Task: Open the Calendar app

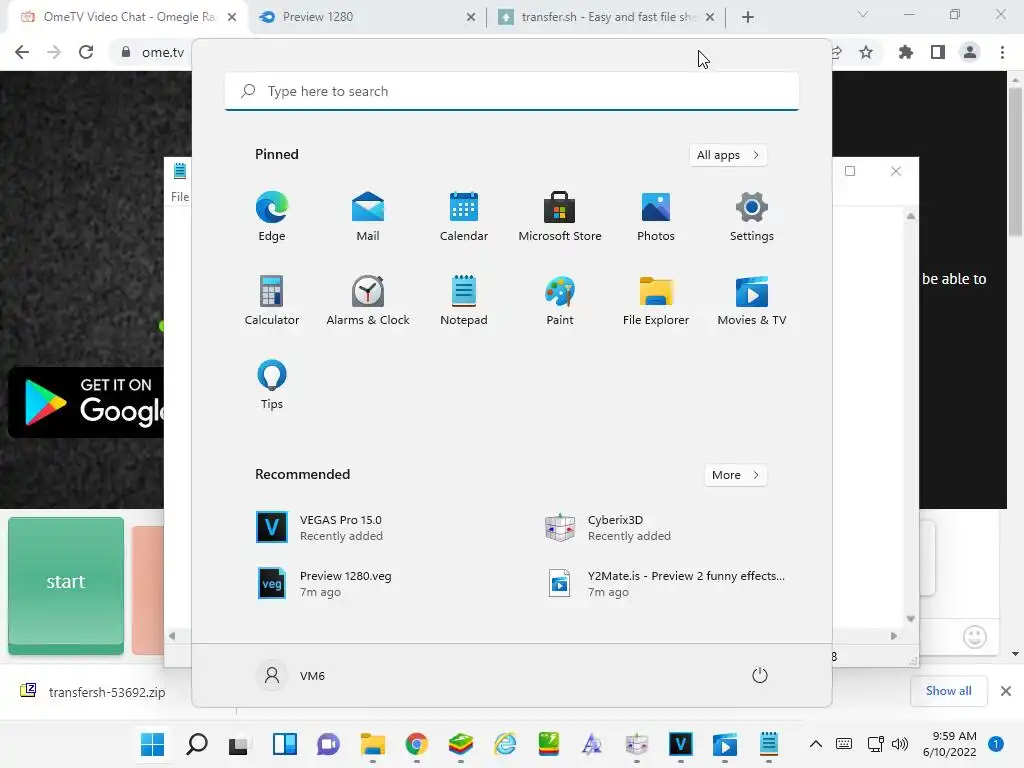Action: click(x=464, y=217)
